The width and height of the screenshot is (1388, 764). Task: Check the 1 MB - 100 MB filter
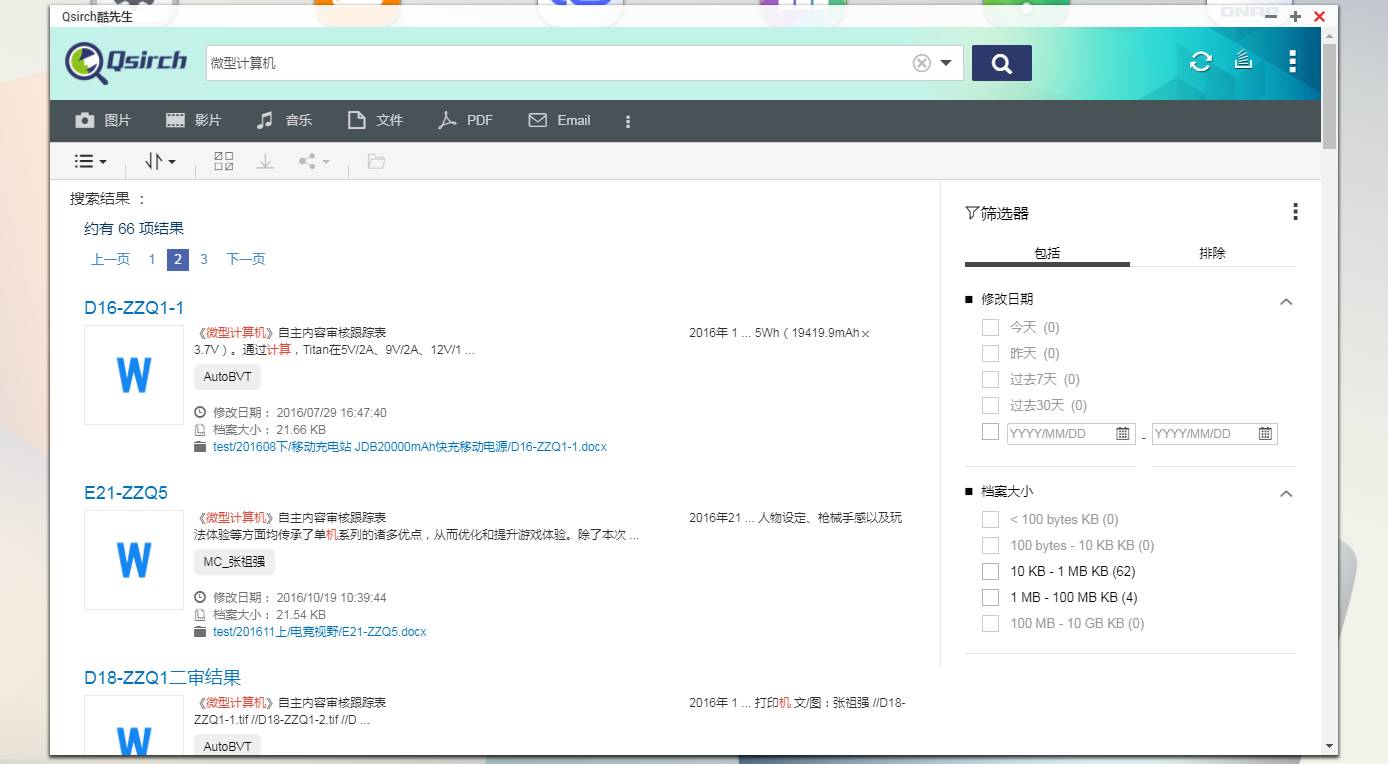(990, 597)
